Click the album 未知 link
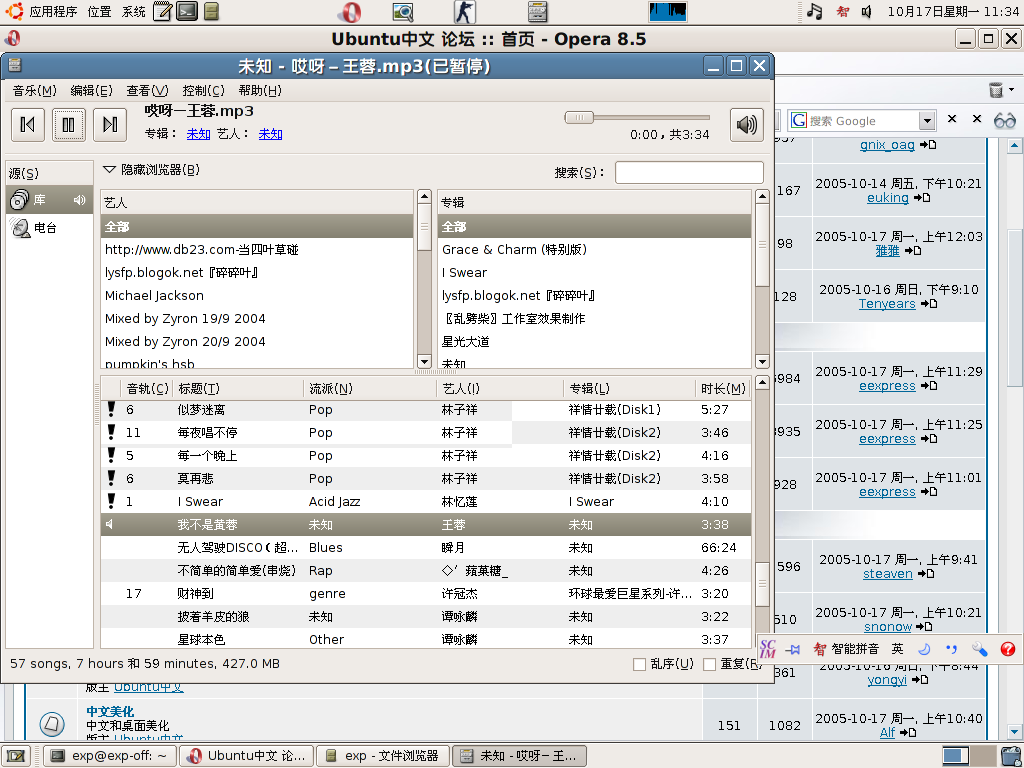1024x768 pixels. tap(199, 134)
